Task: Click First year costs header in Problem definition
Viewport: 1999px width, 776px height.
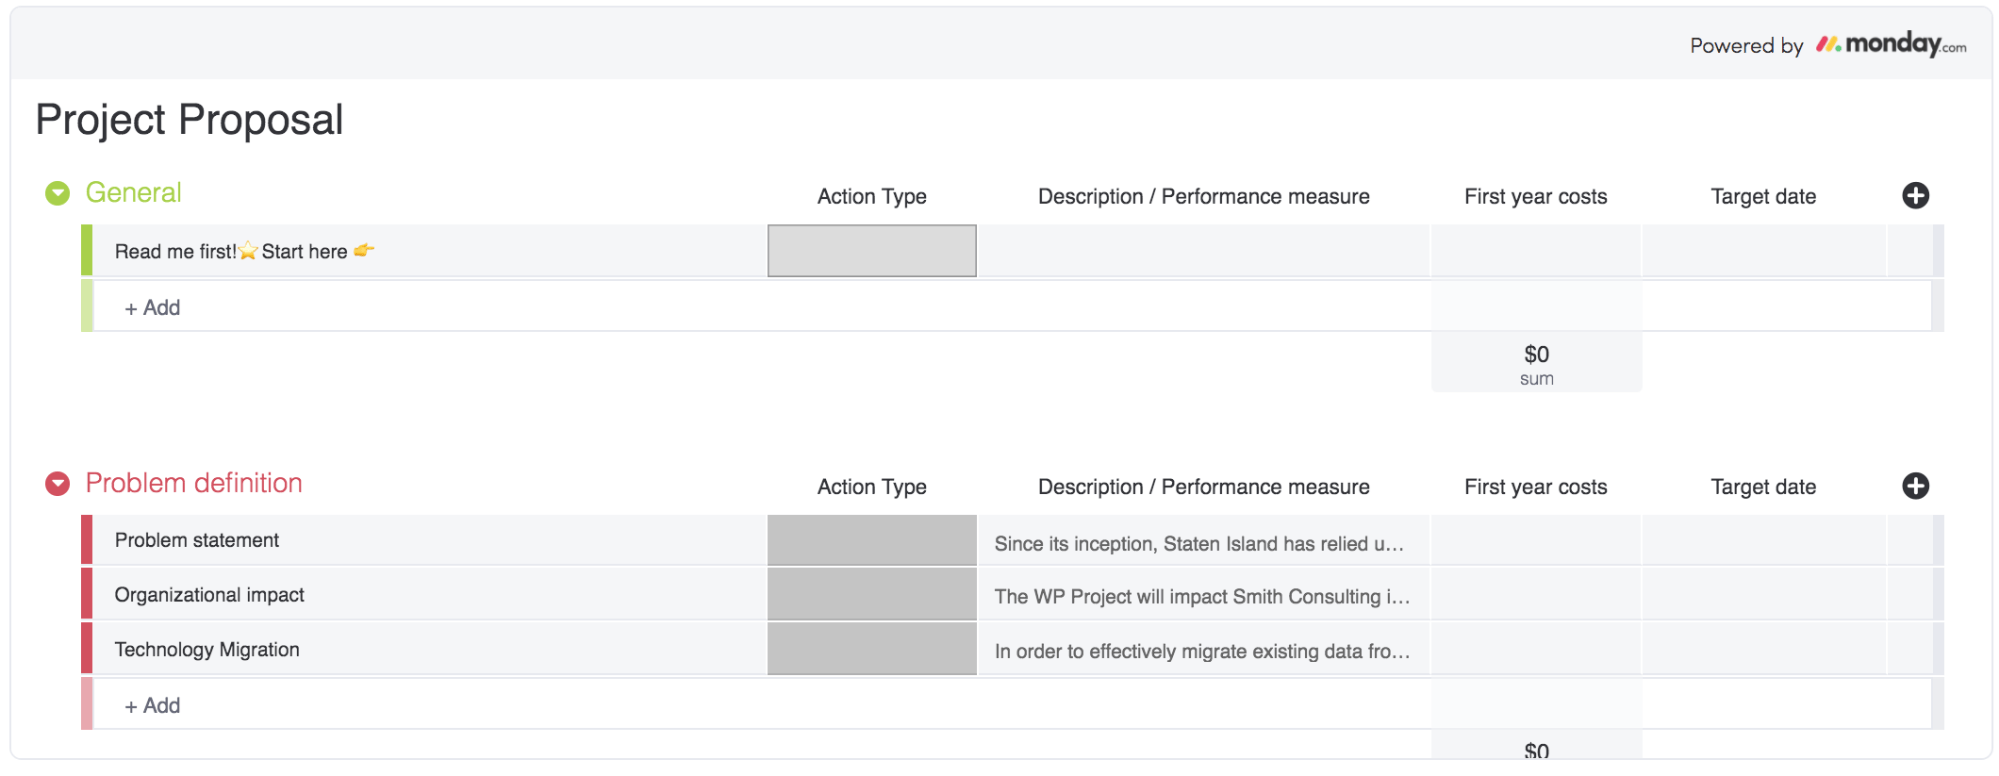Action: (x=1536, y=486)
